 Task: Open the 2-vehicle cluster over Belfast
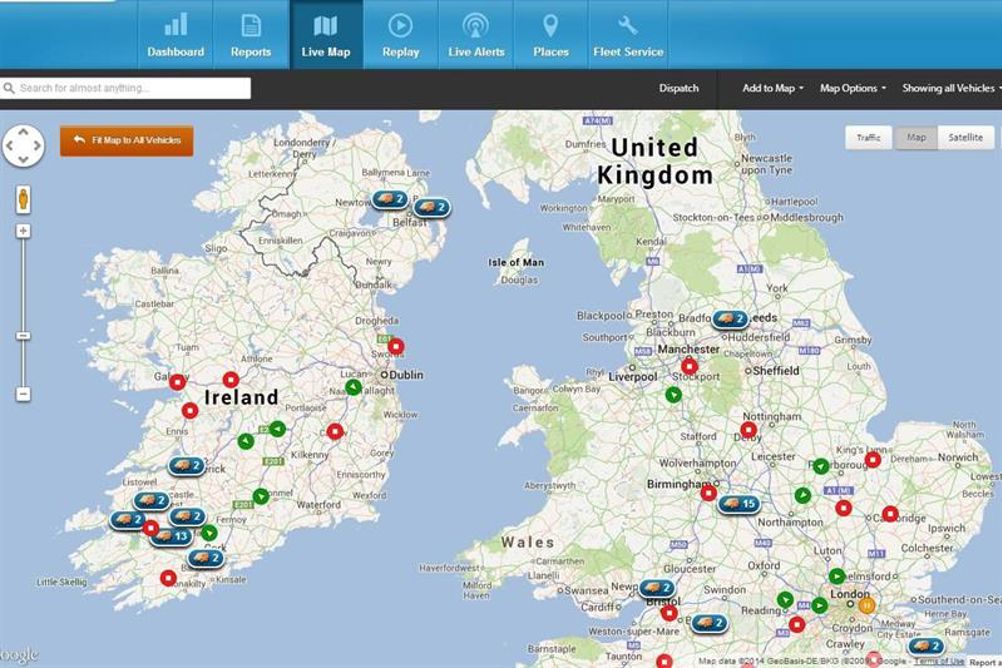pyautogui.click(x=432, y=207)
